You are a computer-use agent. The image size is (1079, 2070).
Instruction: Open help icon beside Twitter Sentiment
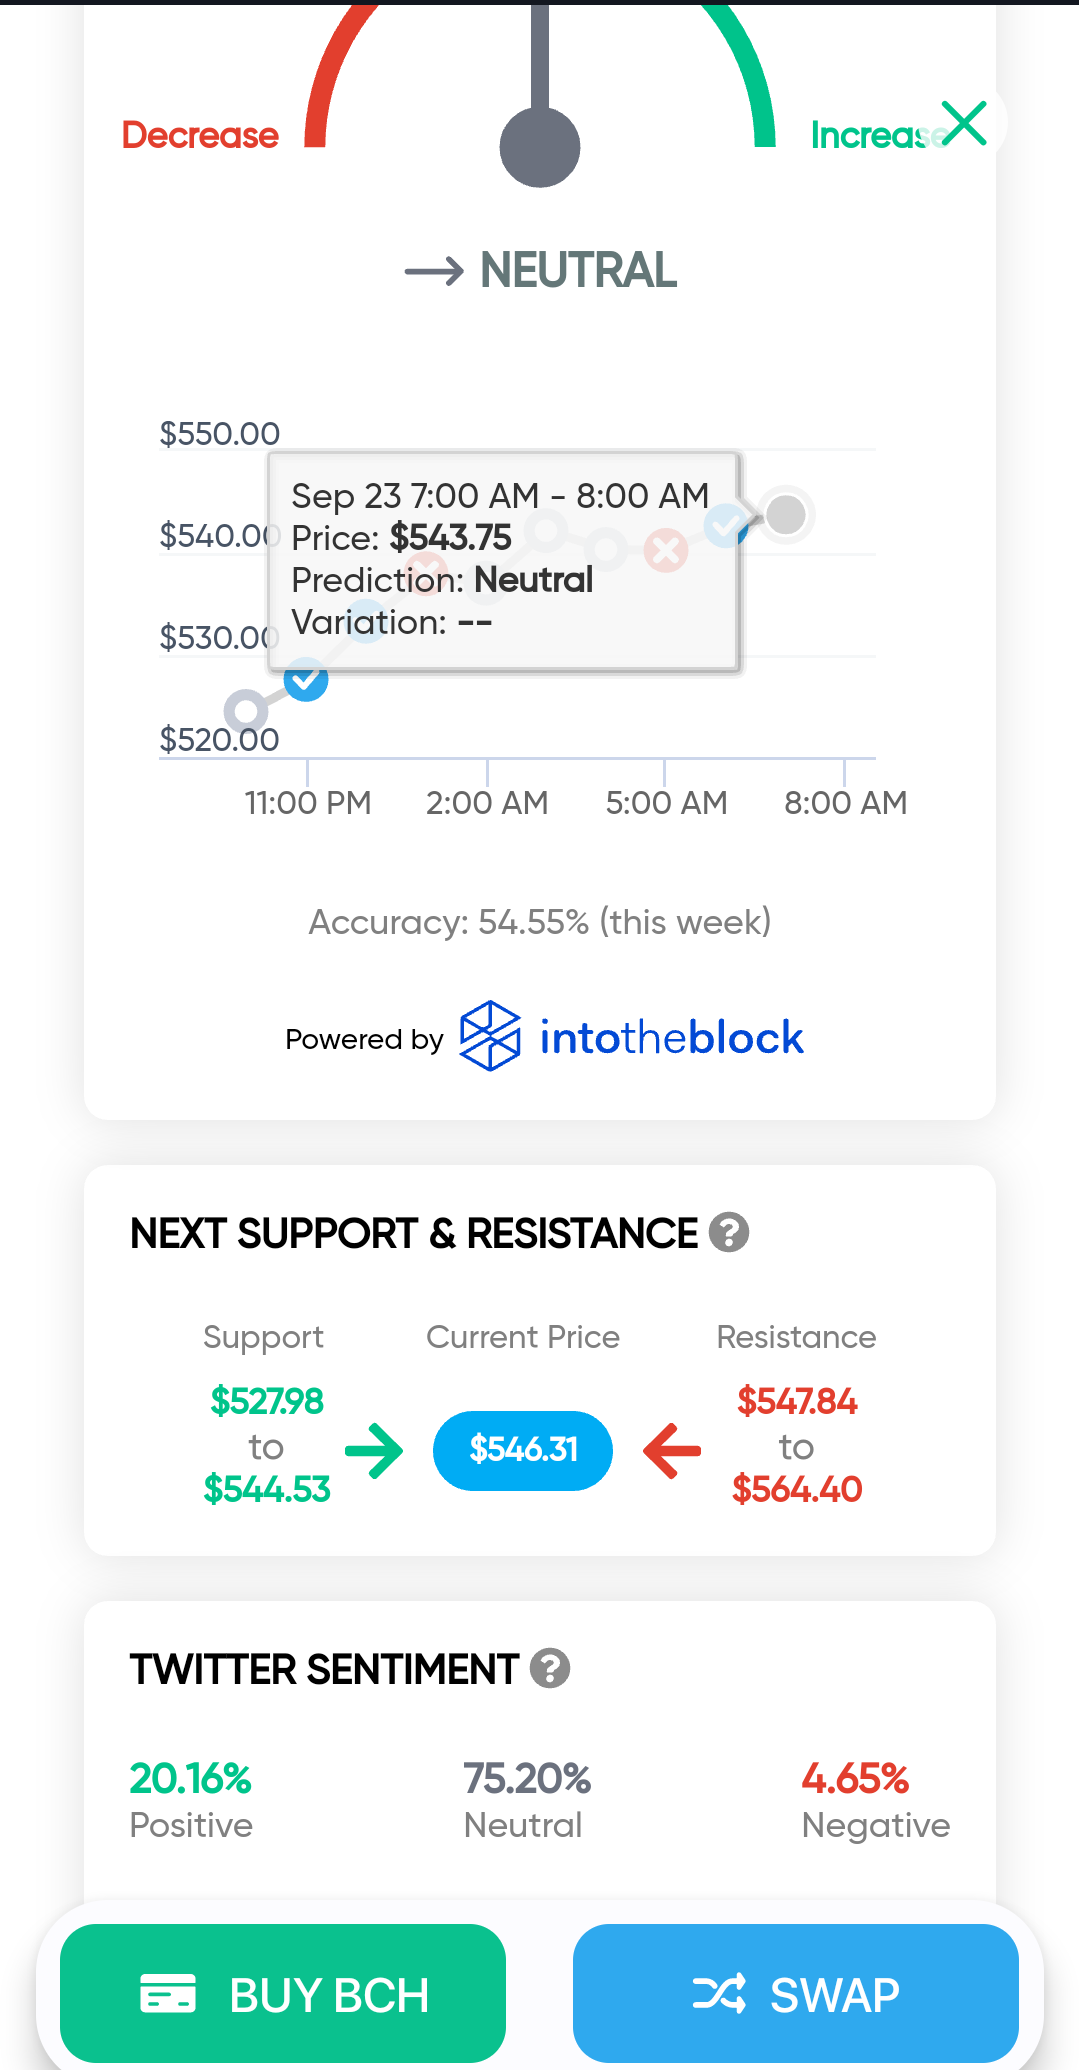(x=550, y=1668)
